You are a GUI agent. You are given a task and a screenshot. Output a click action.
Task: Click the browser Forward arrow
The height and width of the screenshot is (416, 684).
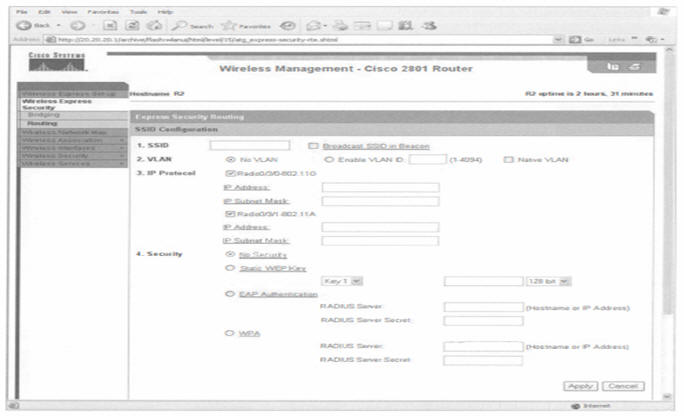(78, 26)
